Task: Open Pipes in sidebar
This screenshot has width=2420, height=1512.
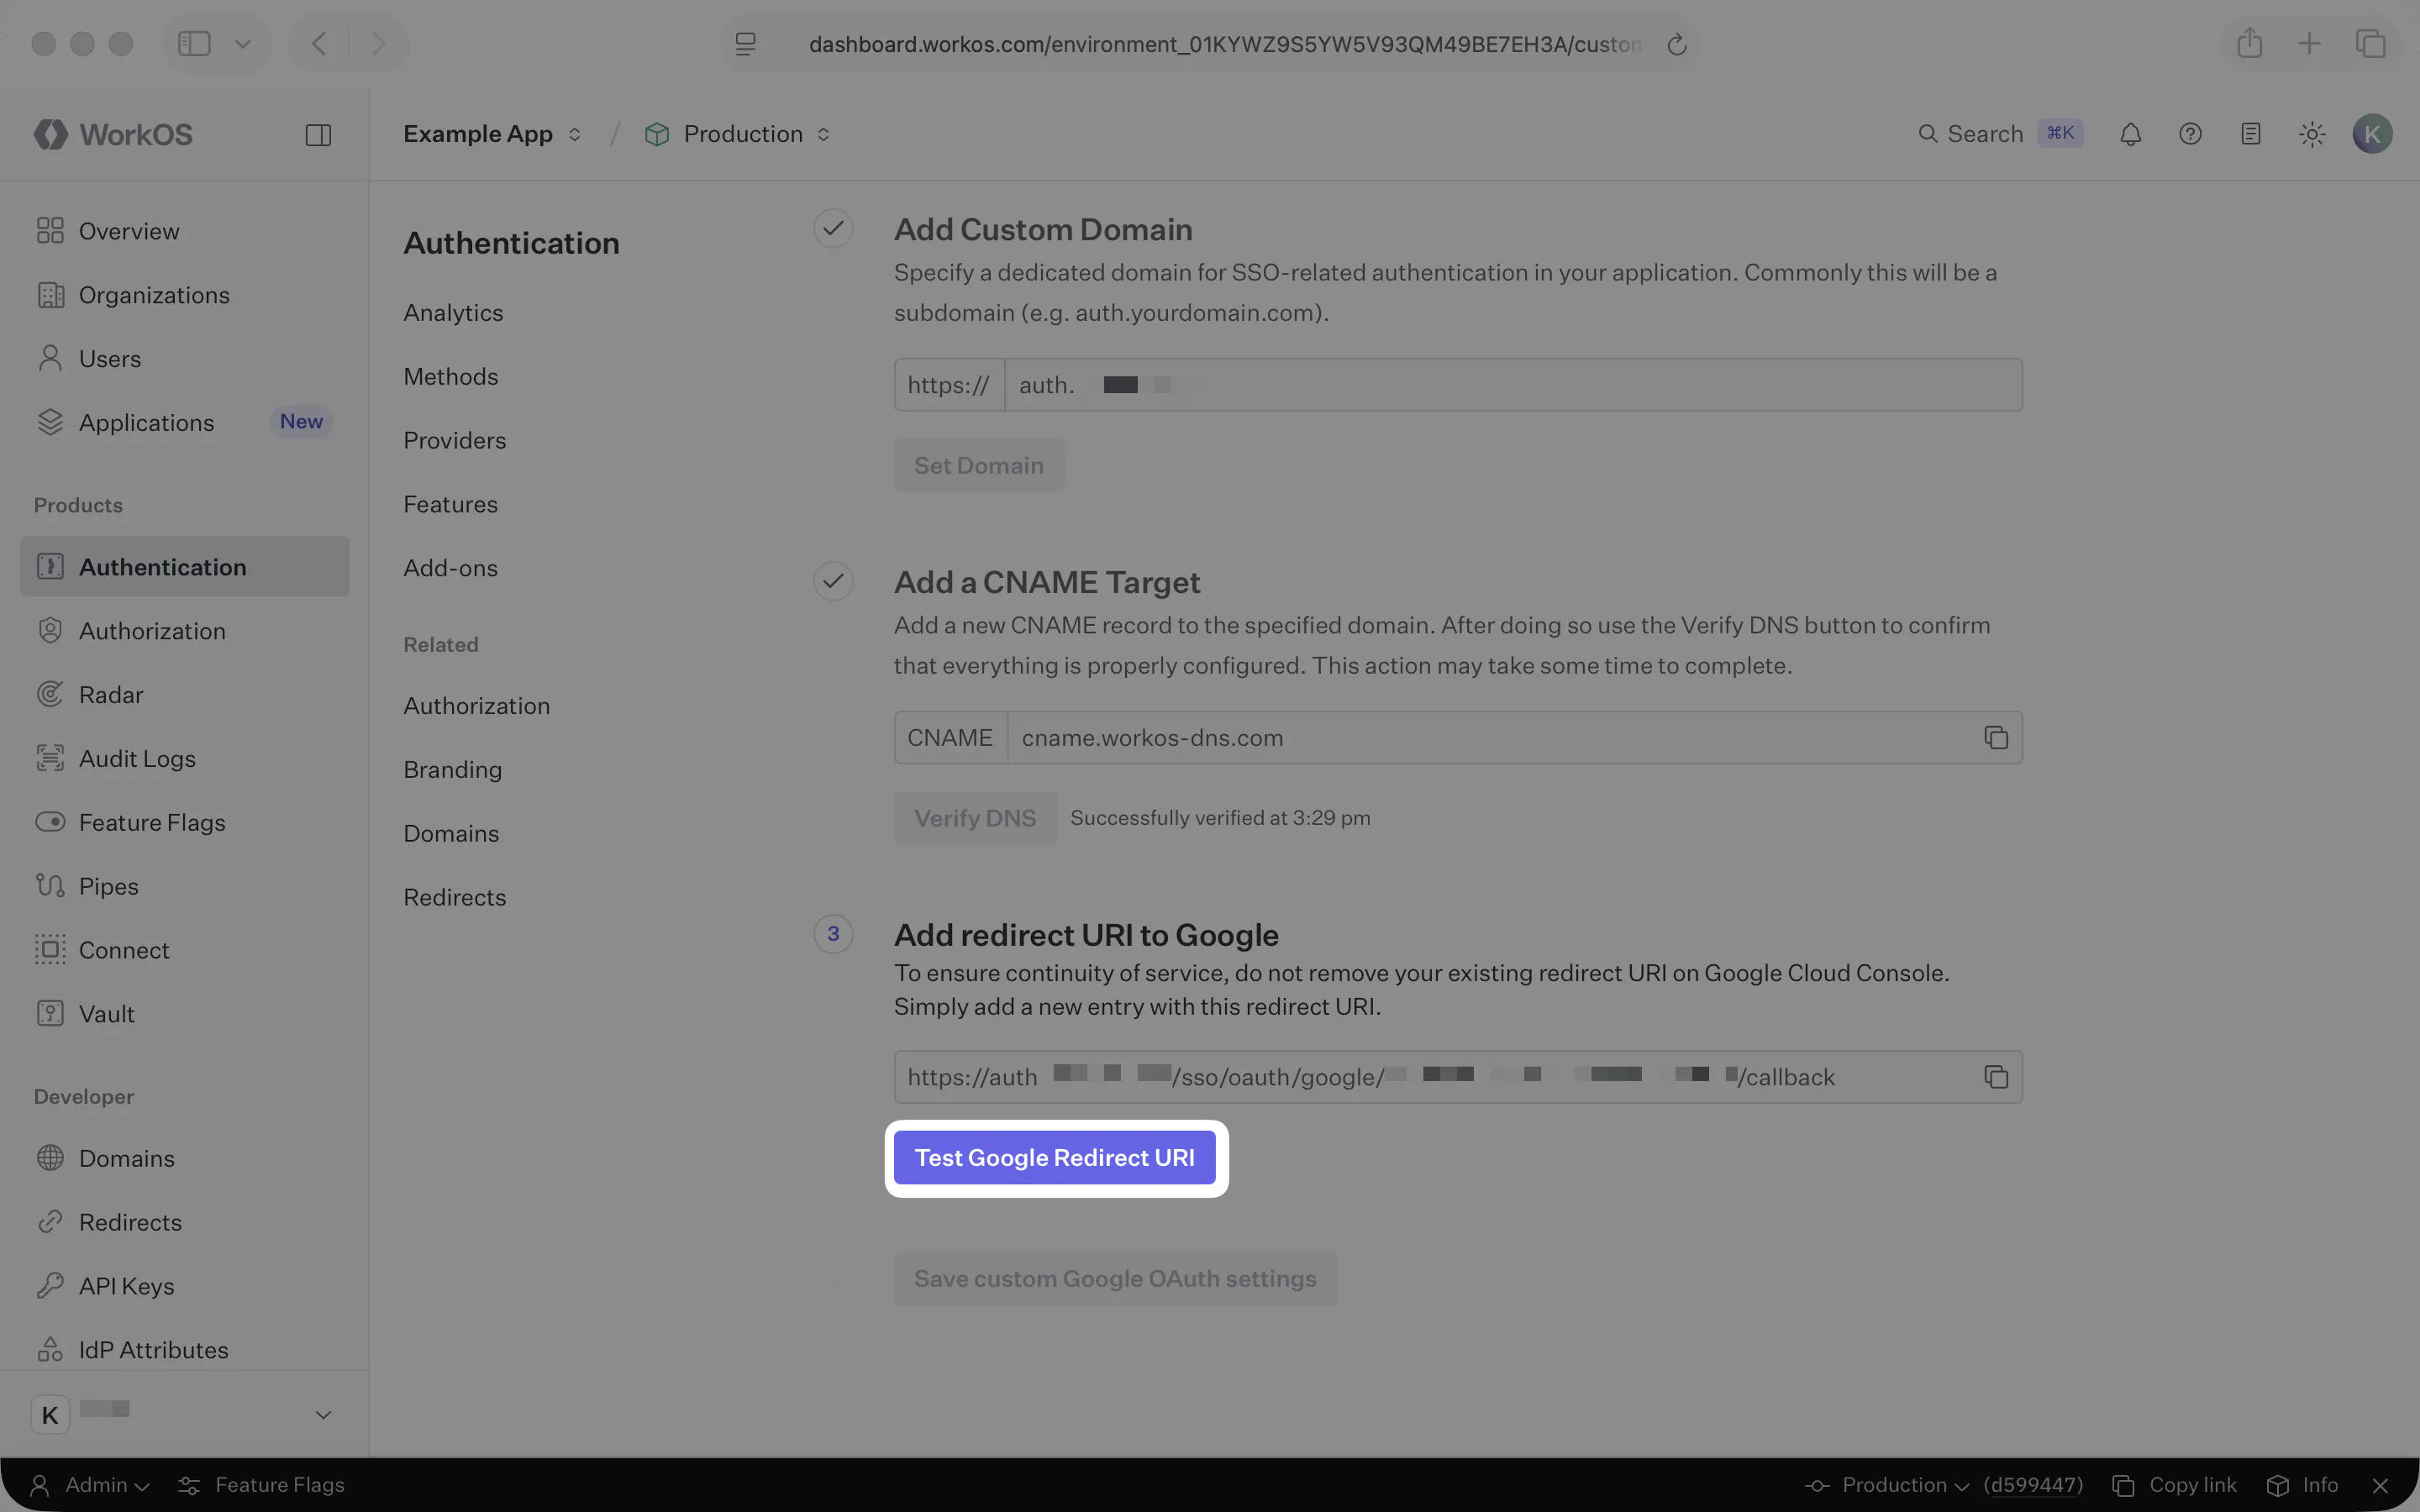Action: pos(185,887)
